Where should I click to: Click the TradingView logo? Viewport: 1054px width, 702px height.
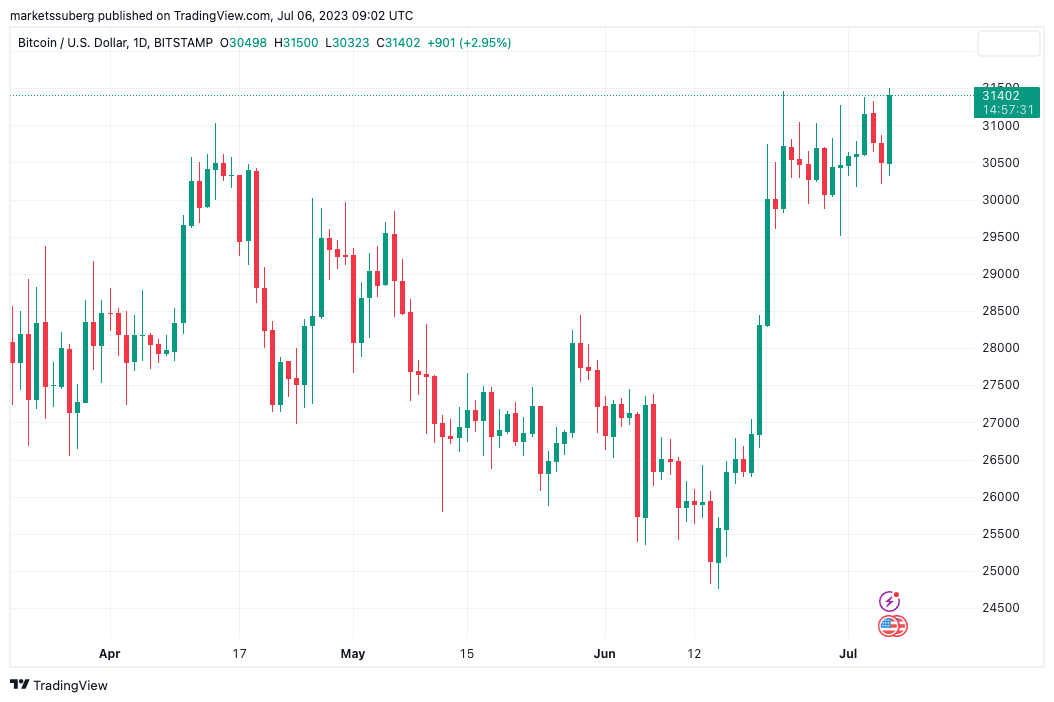(x=60, y=686)
